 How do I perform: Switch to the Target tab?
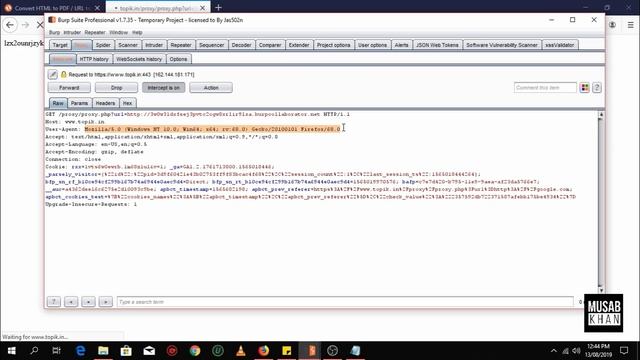point(60,45)
